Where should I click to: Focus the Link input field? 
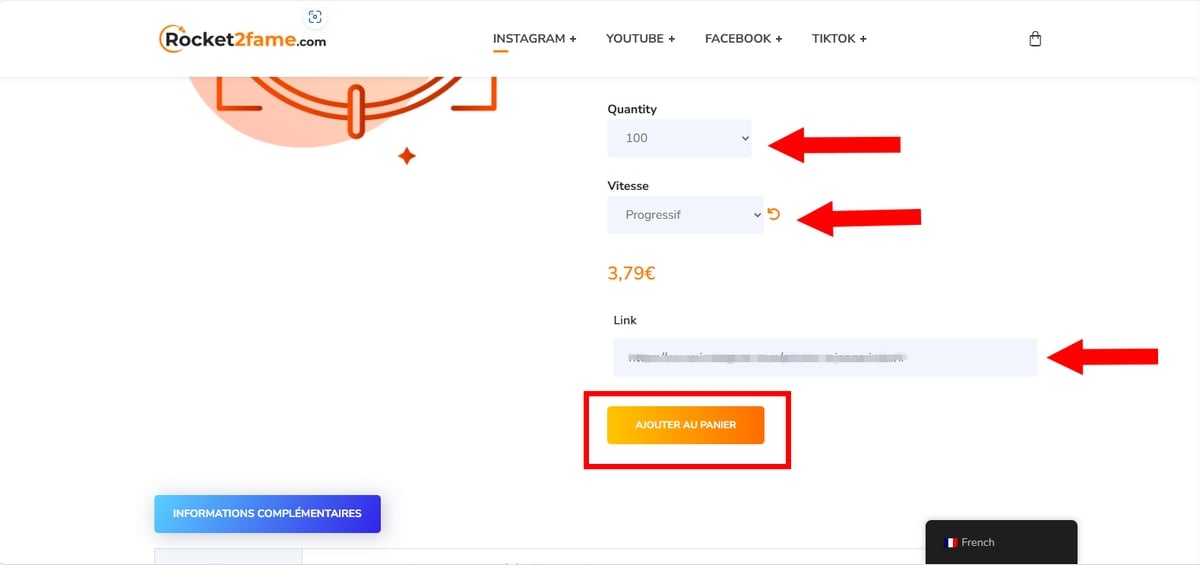click(x=825, y=357)
